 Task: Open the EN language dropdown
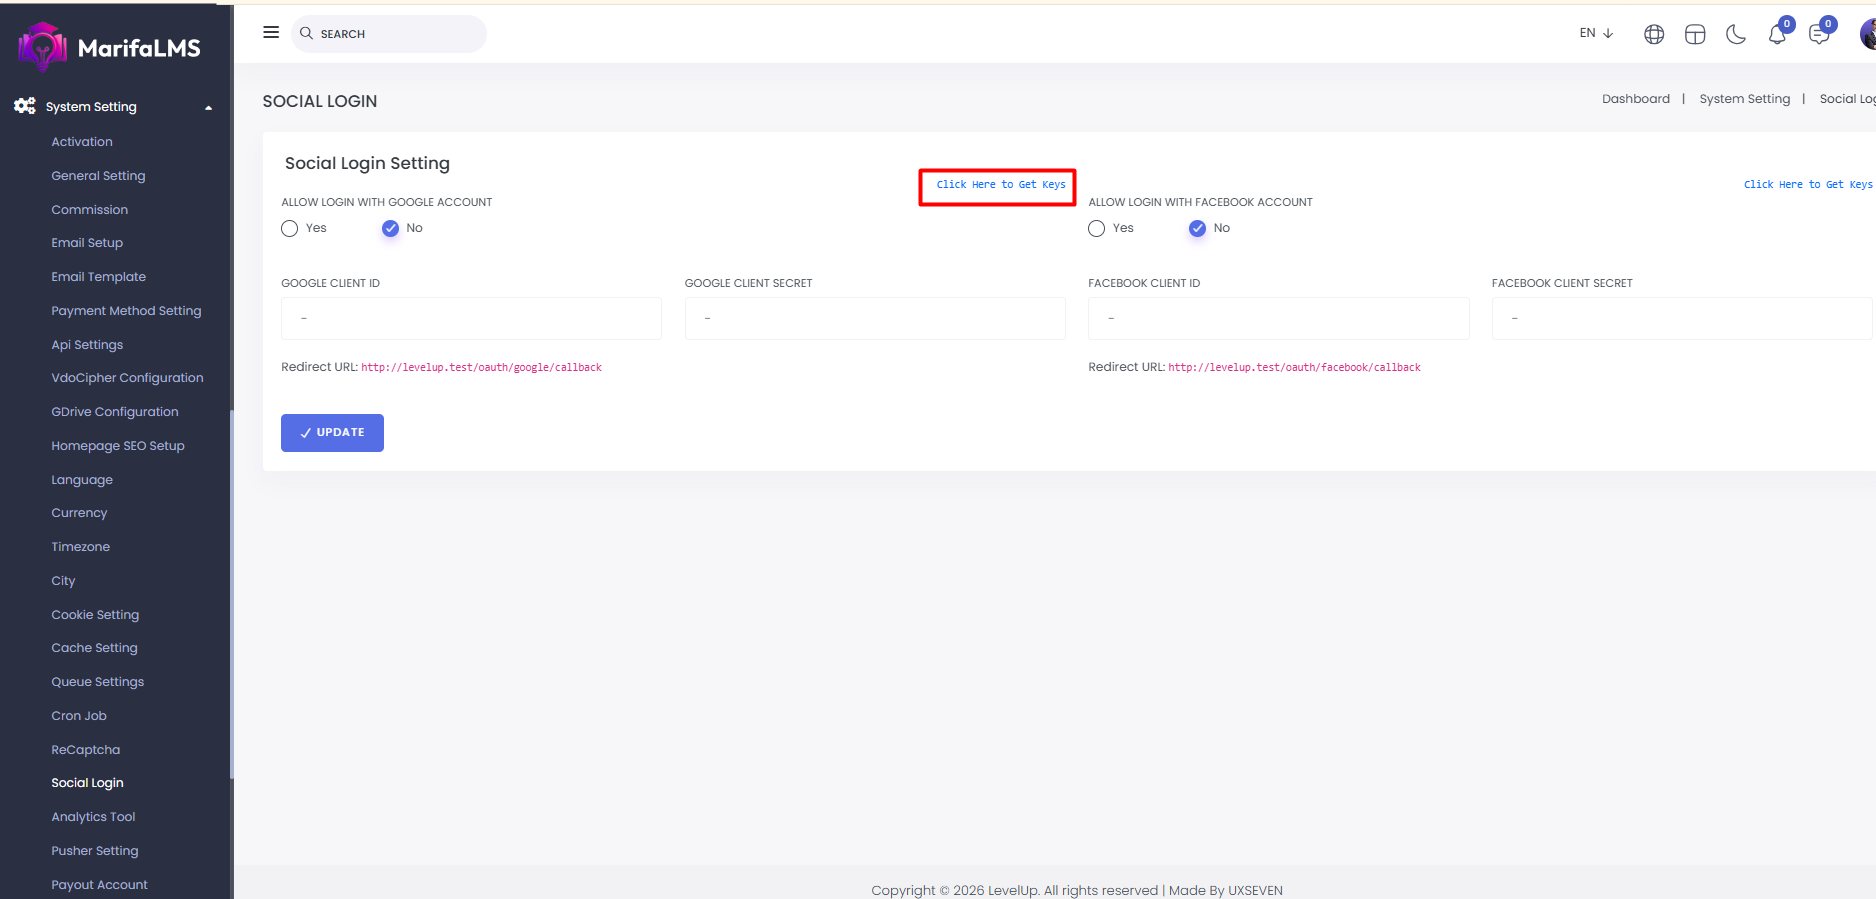tap(1596, 34)
